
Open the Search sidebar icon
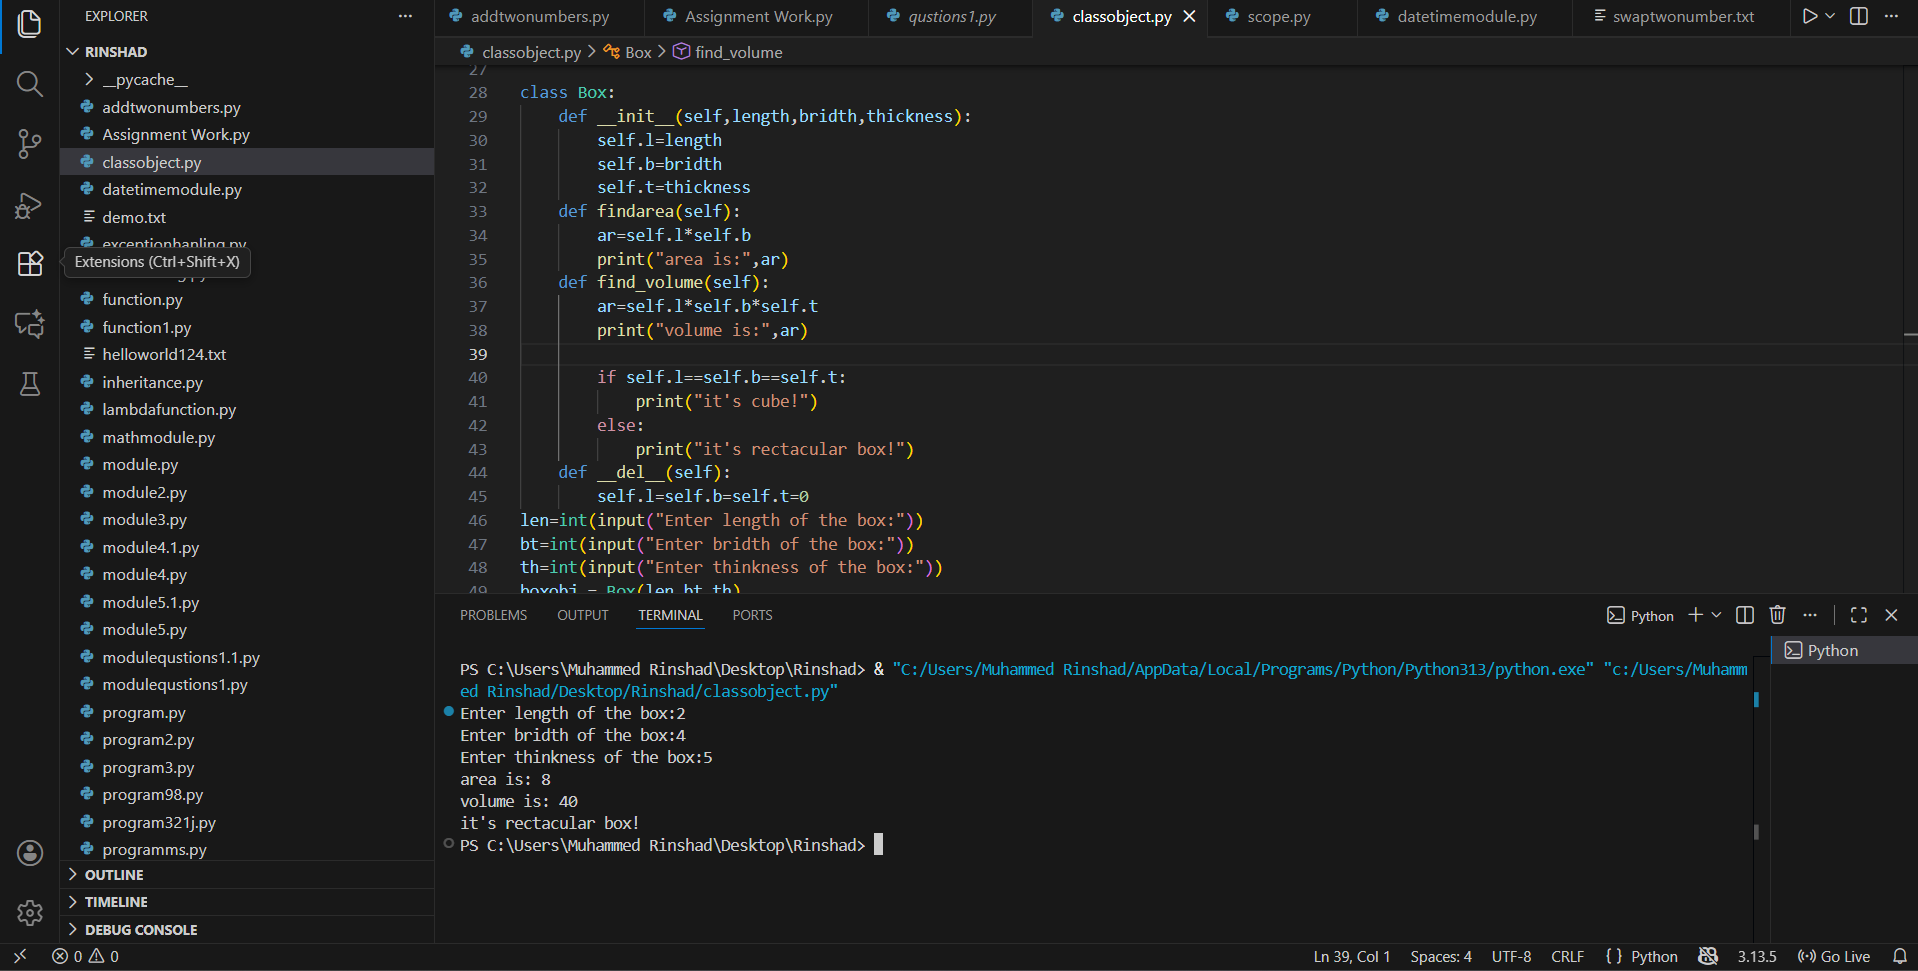click(29, 84)
